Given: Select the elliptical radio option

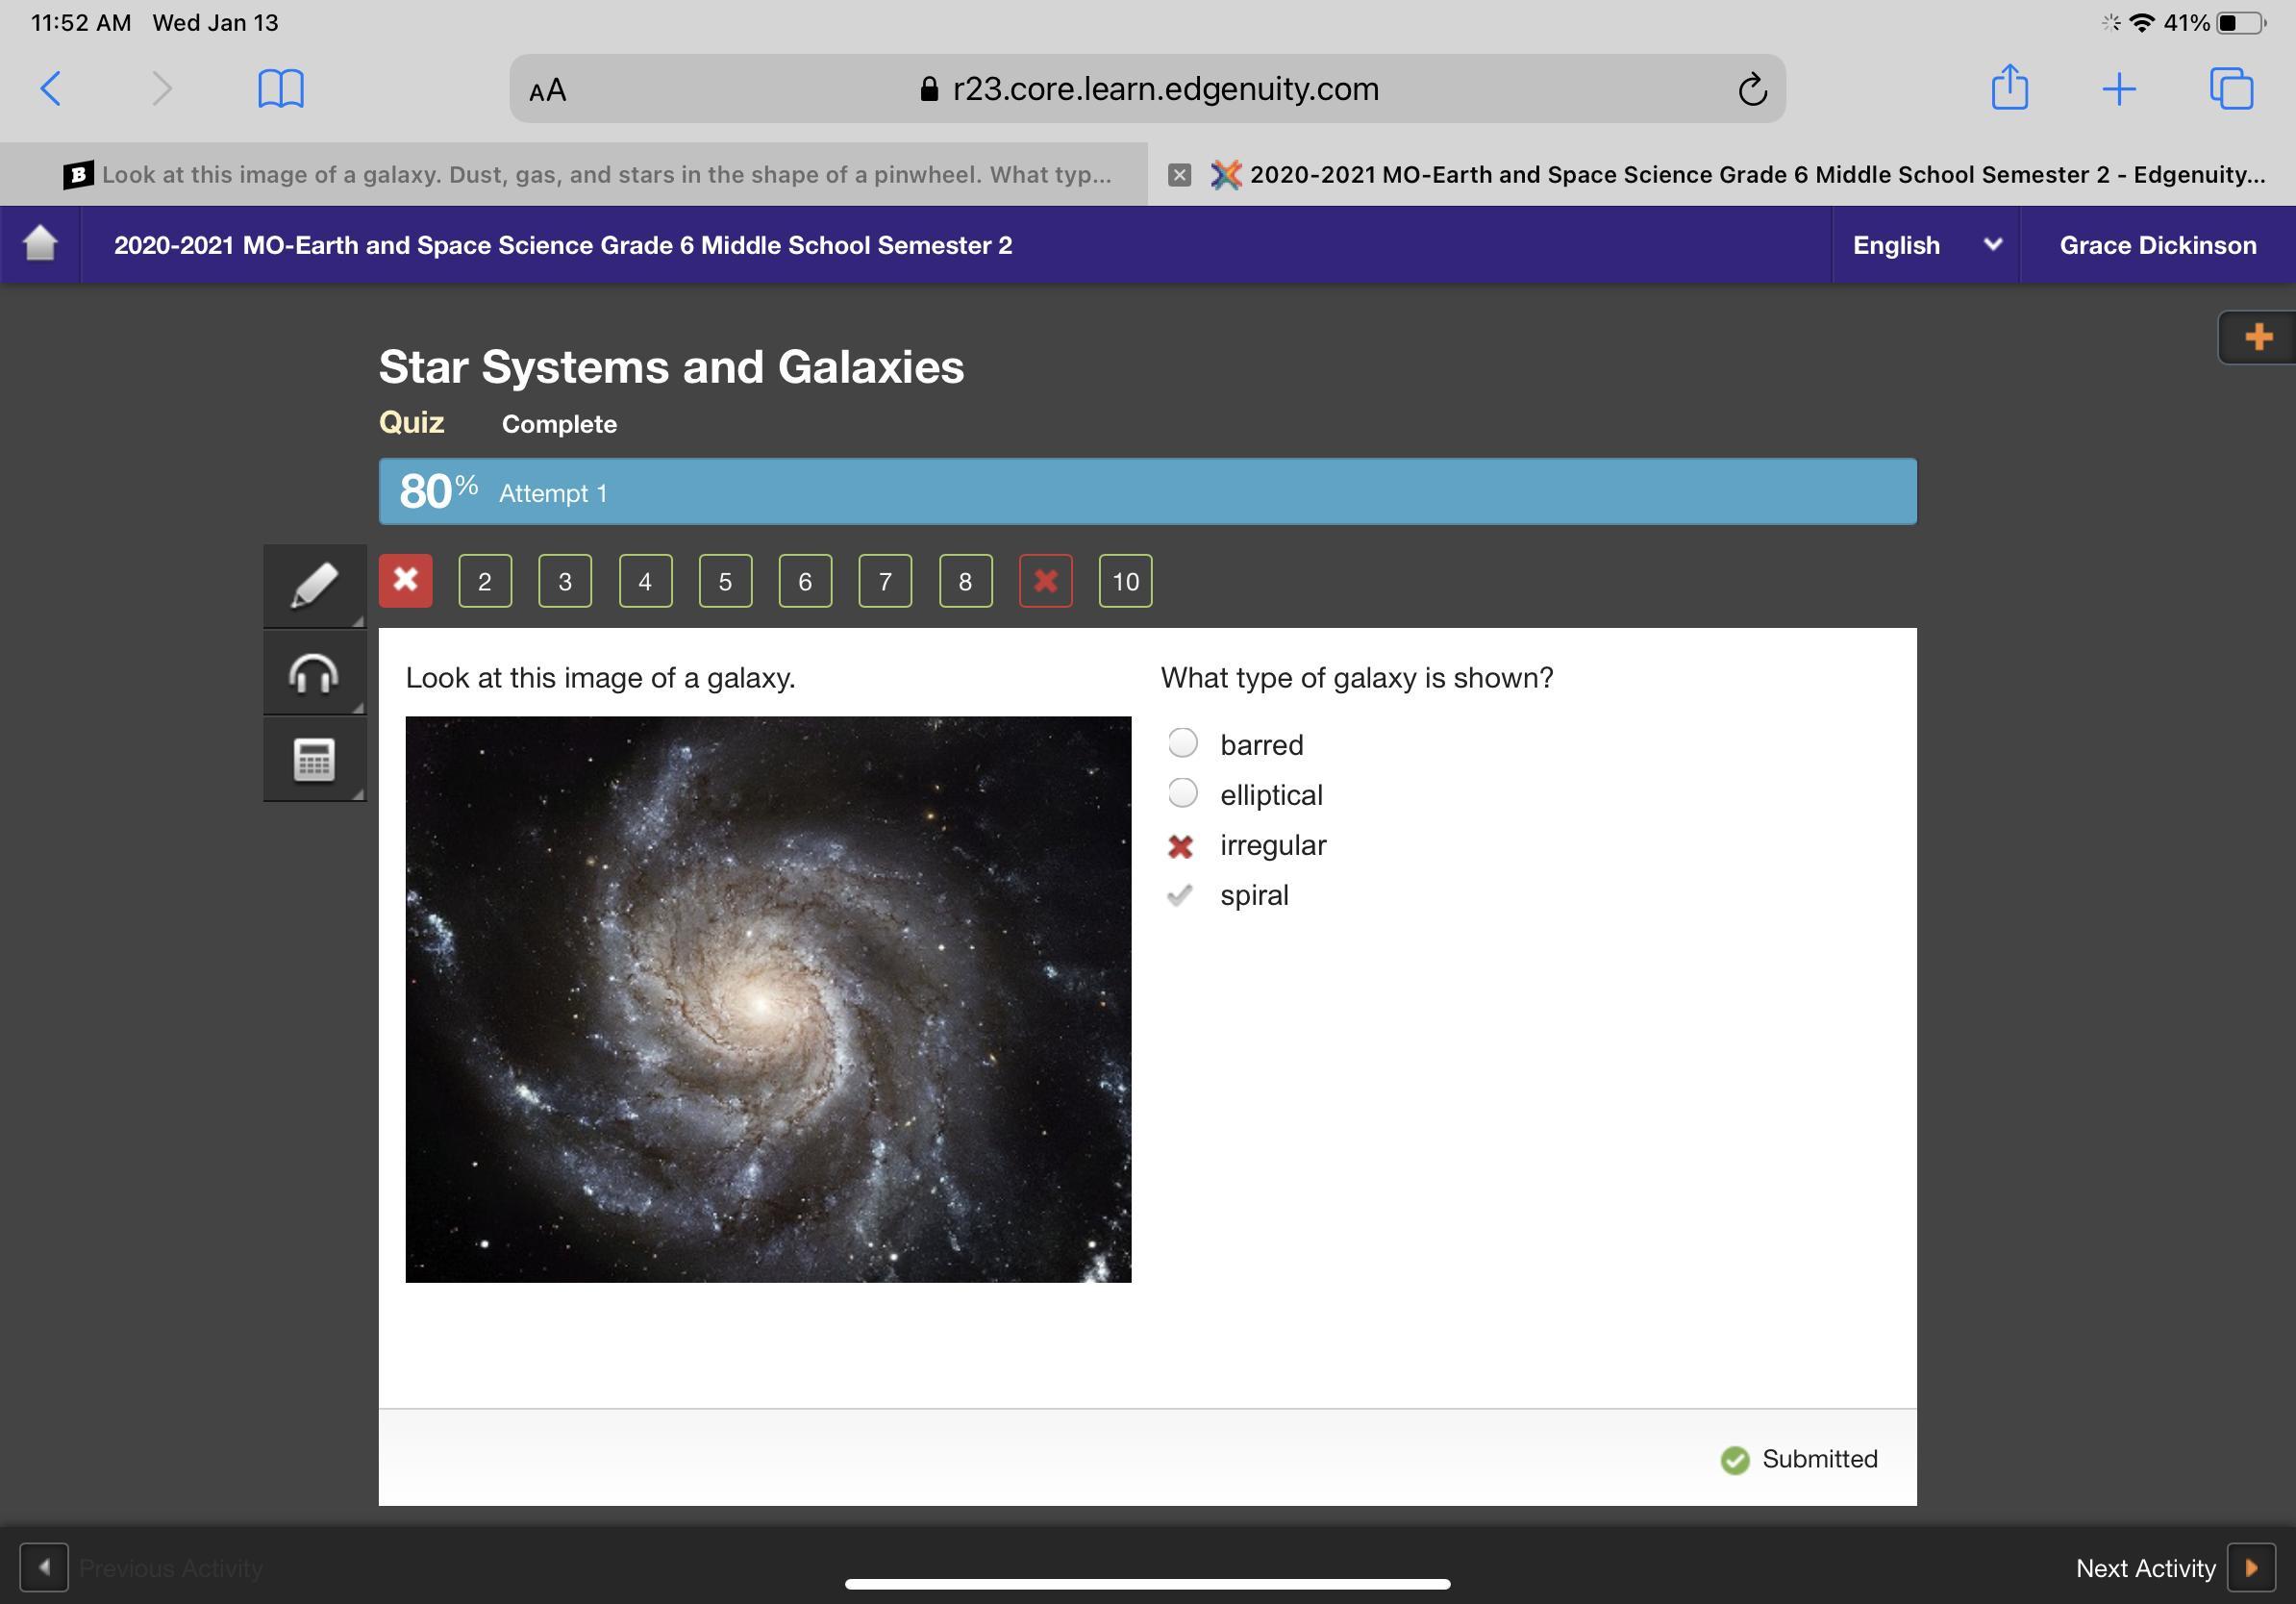Looking at the screenshot, I should coord(1182,793).
